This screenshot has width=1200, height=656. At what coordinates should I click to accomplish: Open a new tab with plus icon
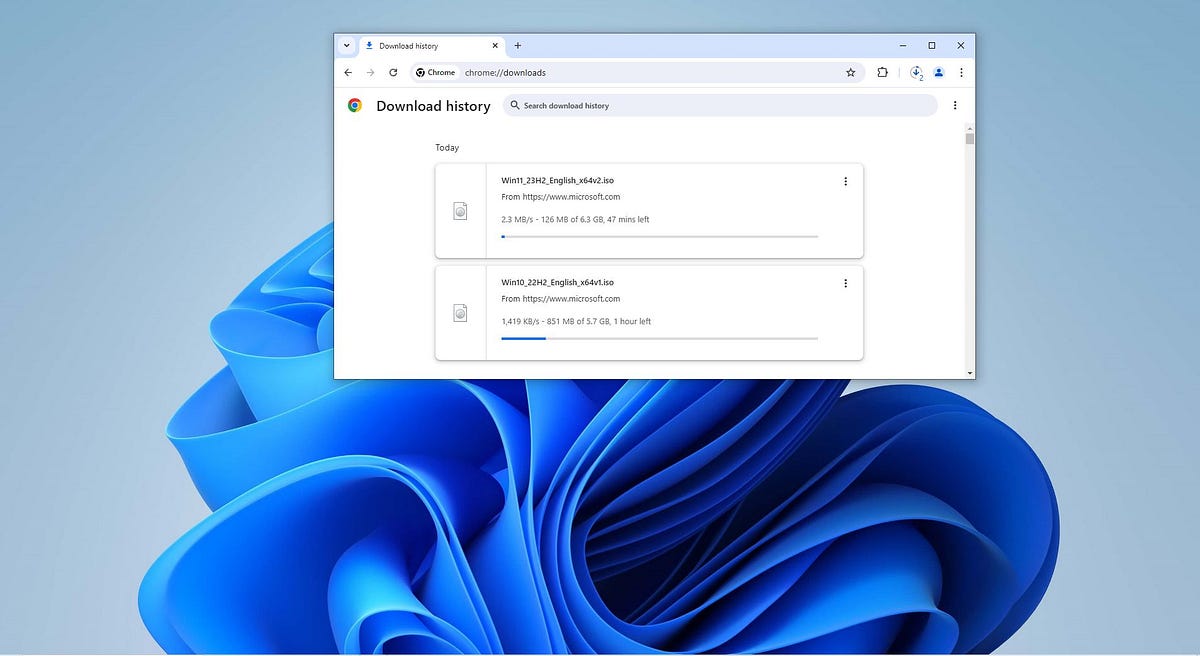[518, 46]
